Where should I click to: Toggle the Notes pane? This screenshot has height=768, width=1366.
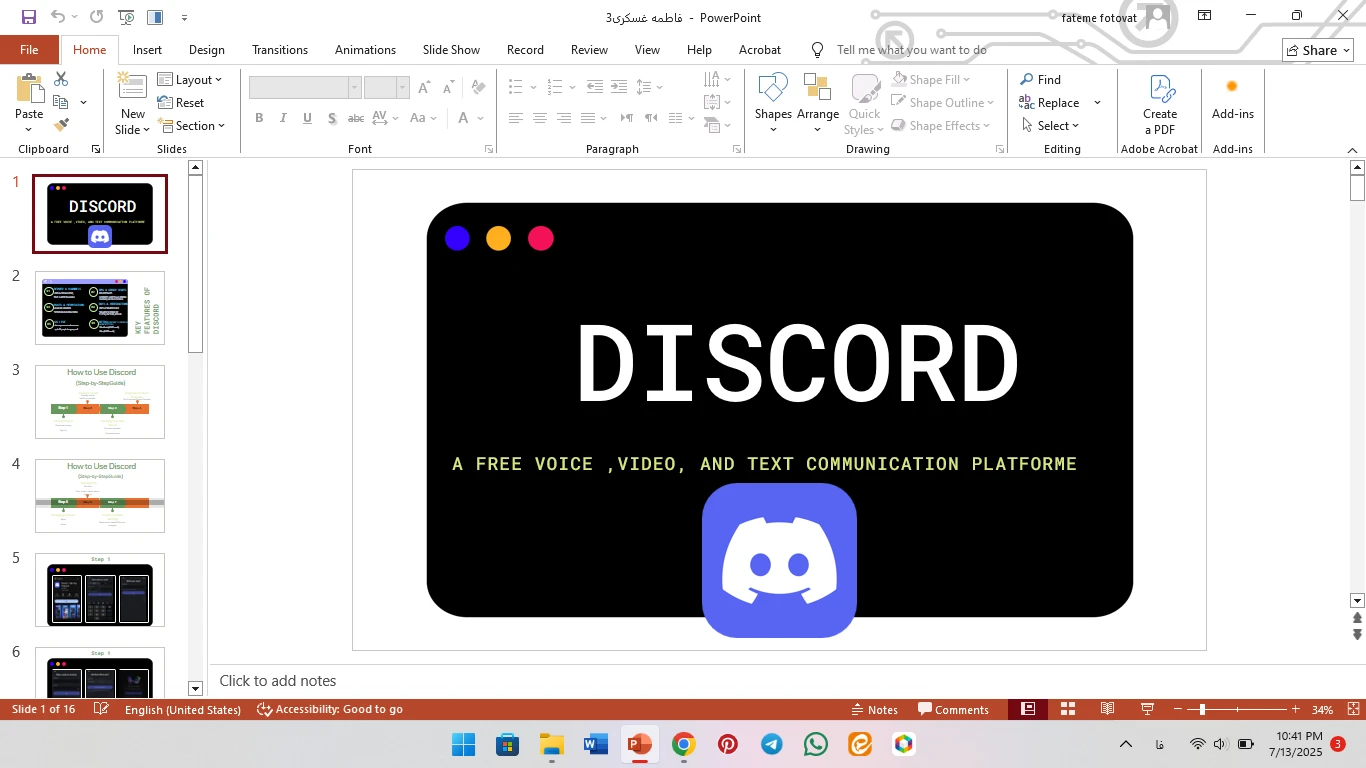point(874,709)
